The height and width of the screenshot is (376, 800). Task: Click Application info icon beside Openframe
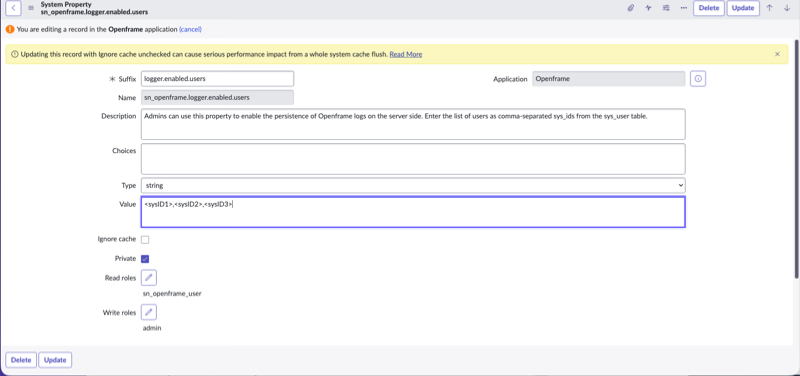pyautogui.click(x=698, y=79)
